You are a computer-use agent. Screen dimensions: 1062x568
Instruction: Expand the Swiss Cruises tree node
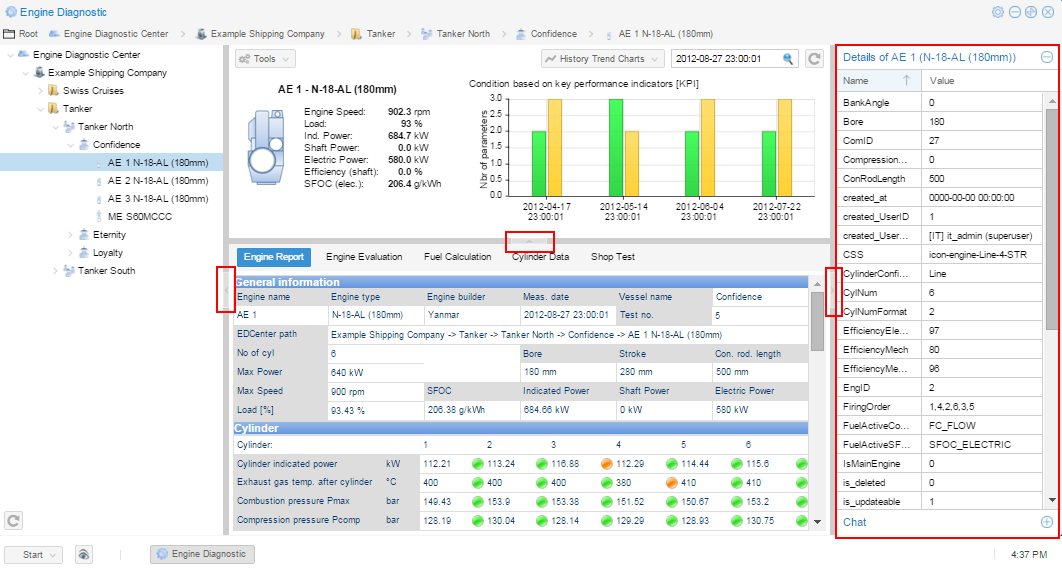40,91
